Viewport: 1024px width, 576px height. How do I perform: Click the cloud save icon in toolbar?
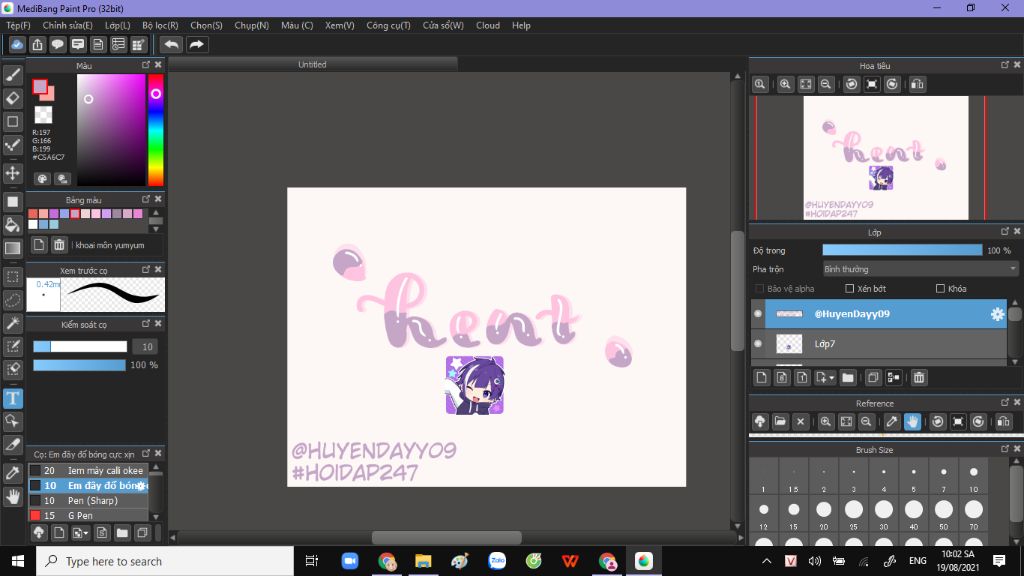(17, 44)
